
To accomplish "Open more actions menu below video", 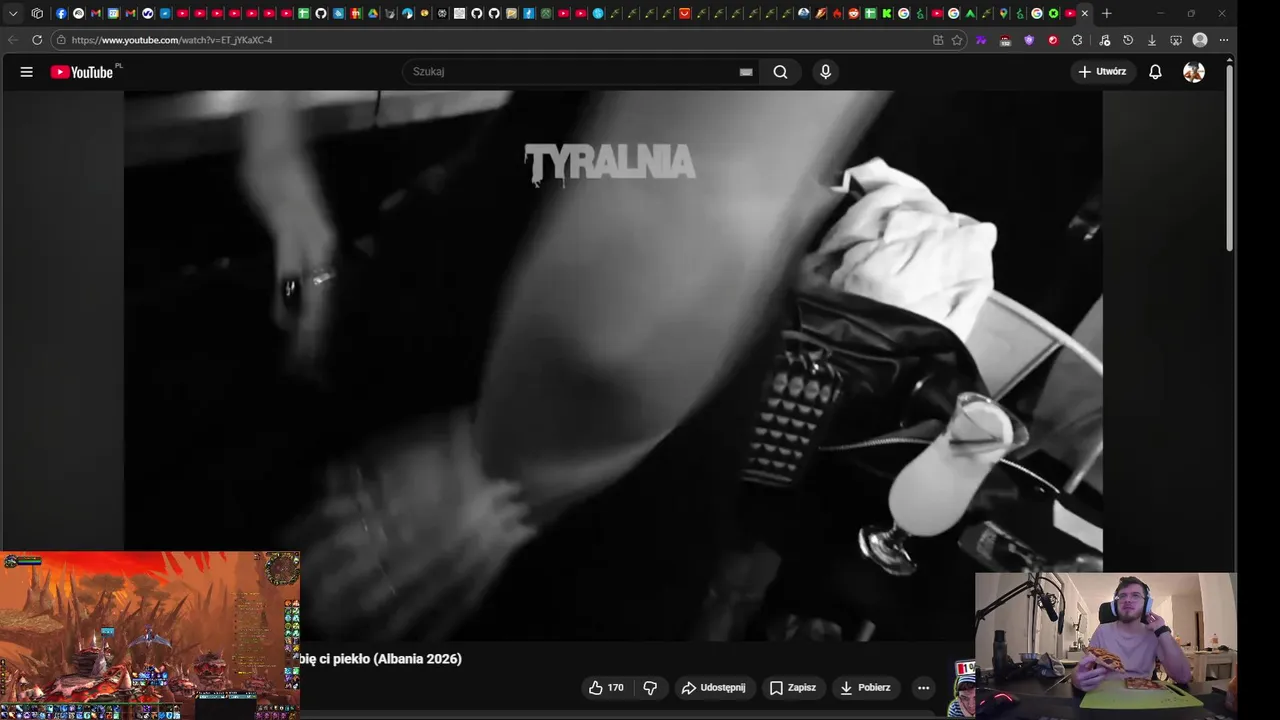I will pos(923,688).
